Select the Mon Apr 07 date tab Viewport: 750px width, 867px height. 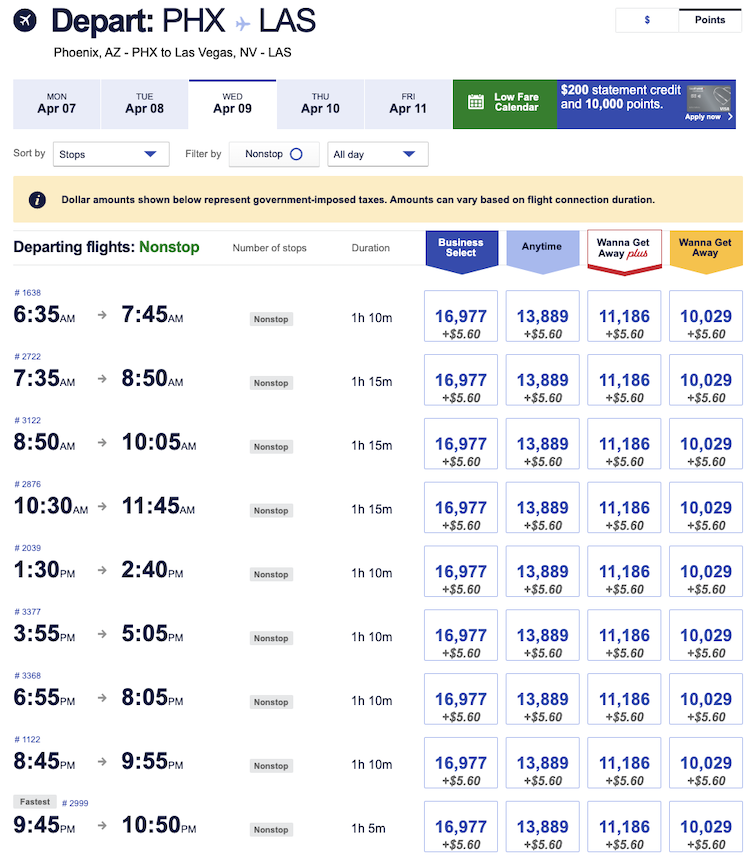tap(56, 104)
